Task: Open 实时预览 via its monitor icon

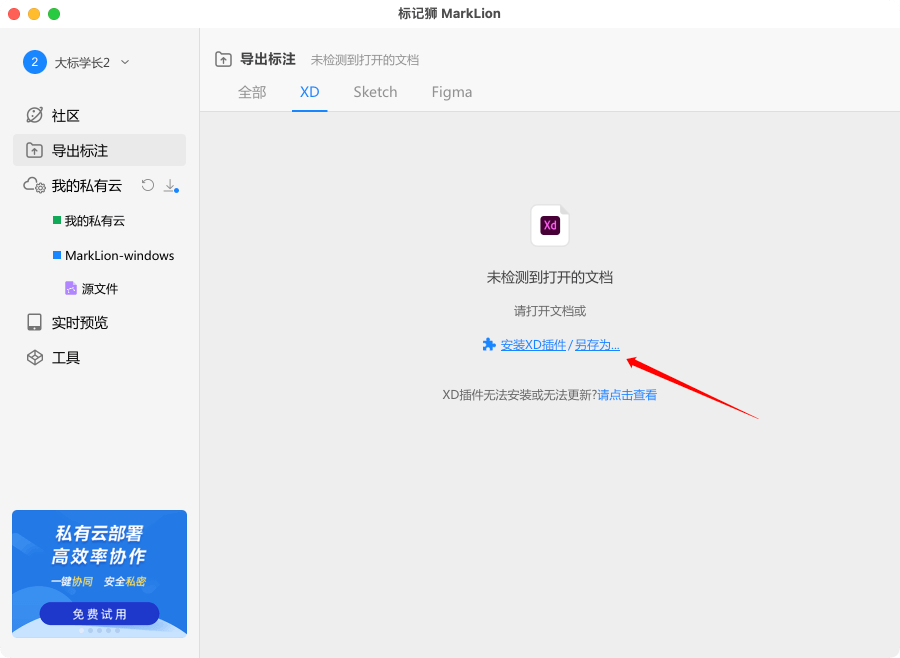Action: [x=33, y=322]
